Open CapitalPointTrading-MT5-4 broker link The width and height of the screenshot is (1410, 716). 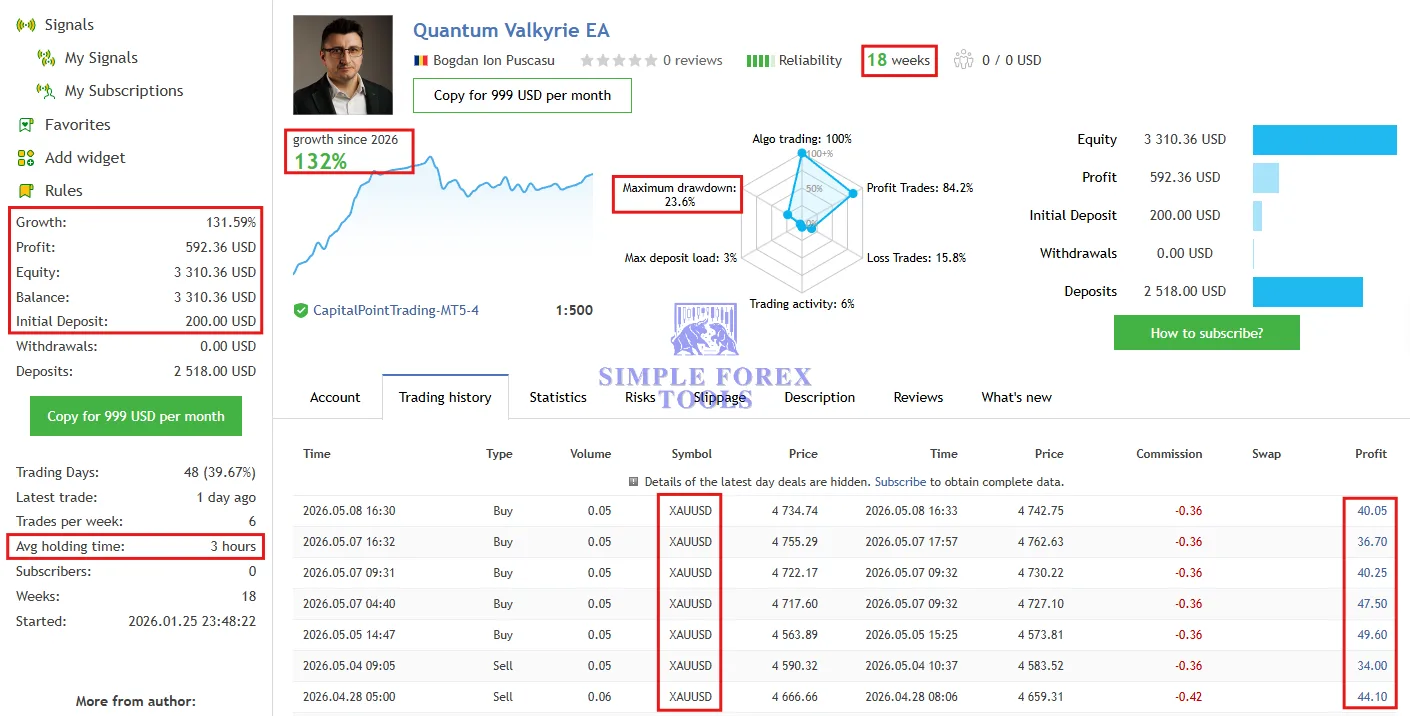[x=396, y=310]
